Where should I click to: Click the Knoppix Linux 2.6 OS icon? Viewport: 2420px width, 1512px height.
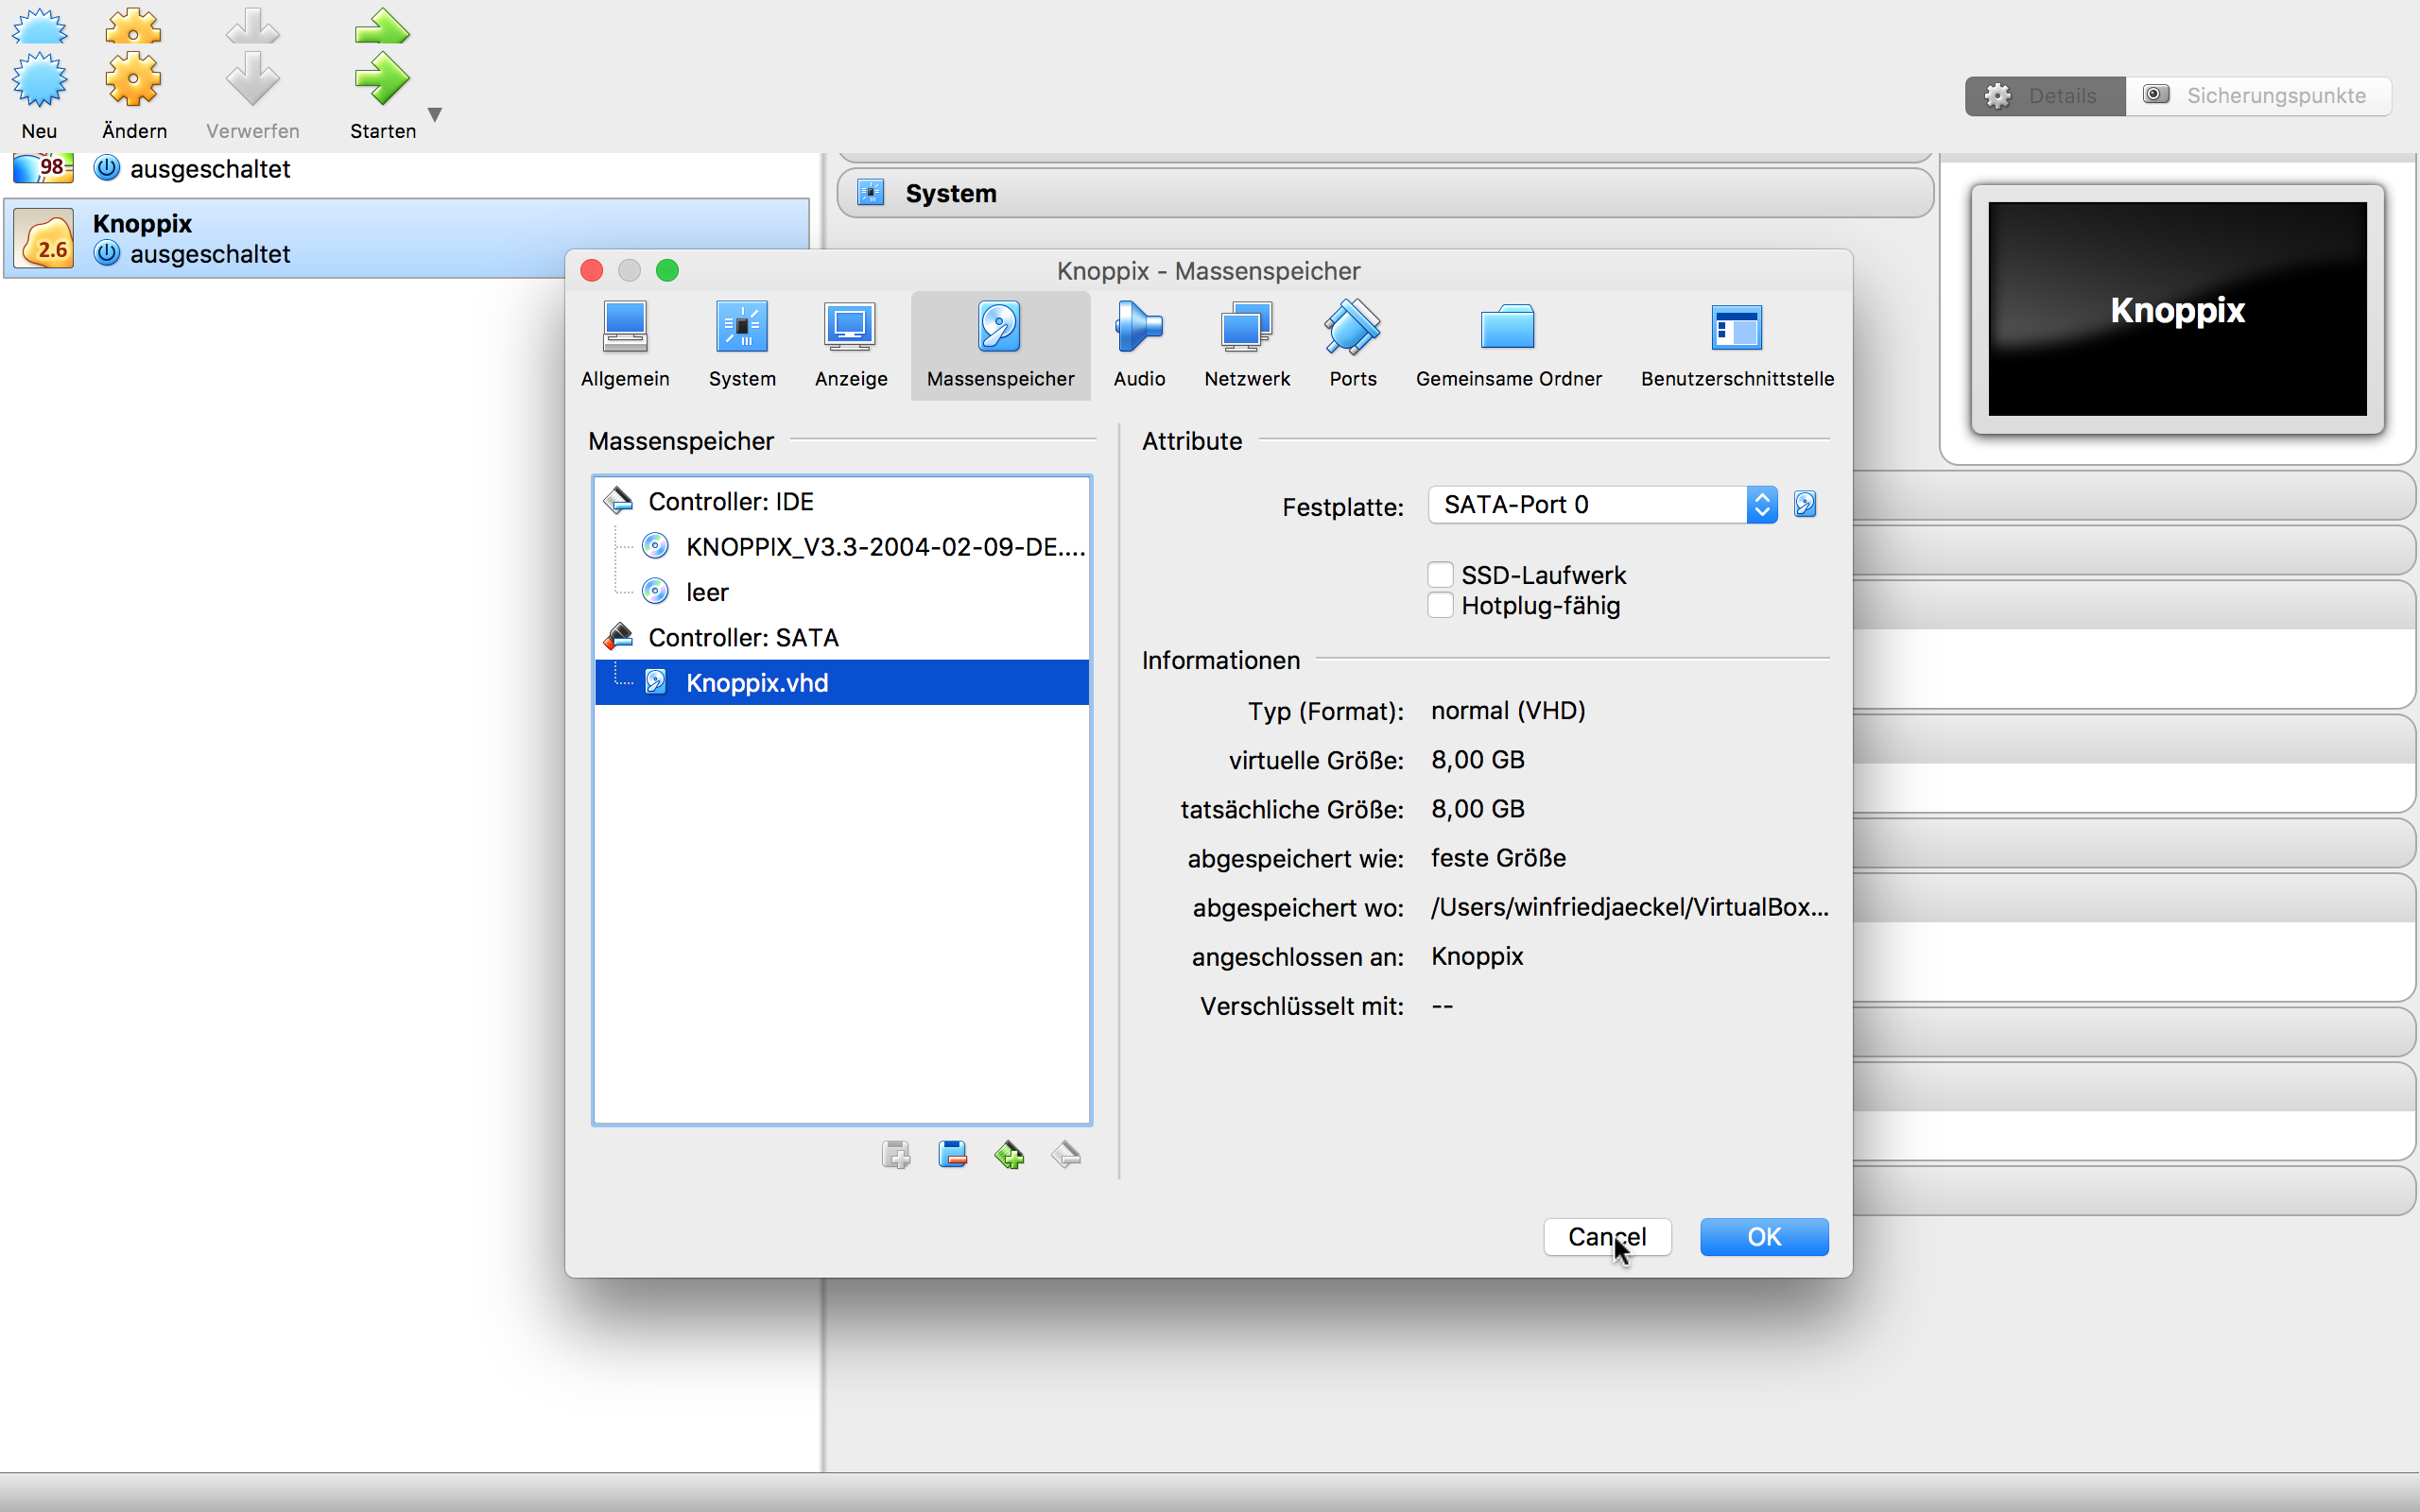click(x=44, y=239)
